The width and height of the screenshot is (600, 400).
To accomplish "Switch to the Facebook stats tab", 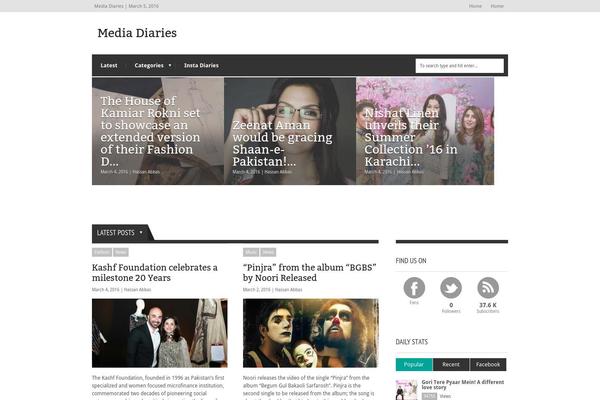I will pyautogui.click(x=488, y=364).
